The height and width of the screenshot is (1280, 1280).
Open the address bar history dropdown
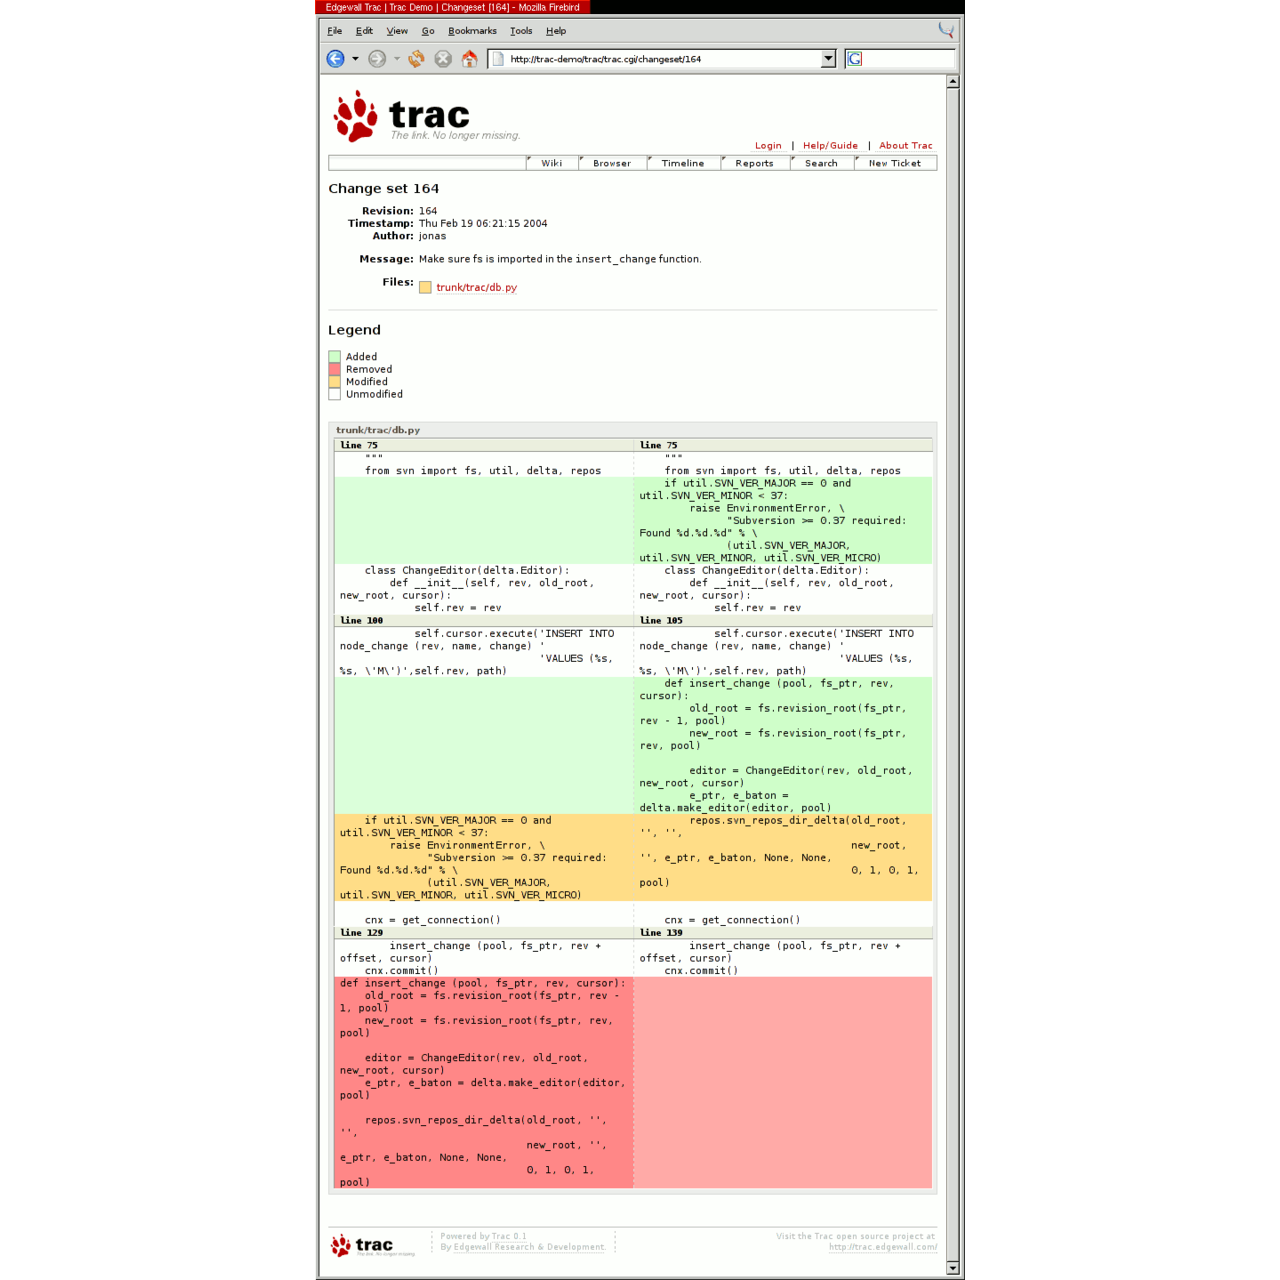828,58
